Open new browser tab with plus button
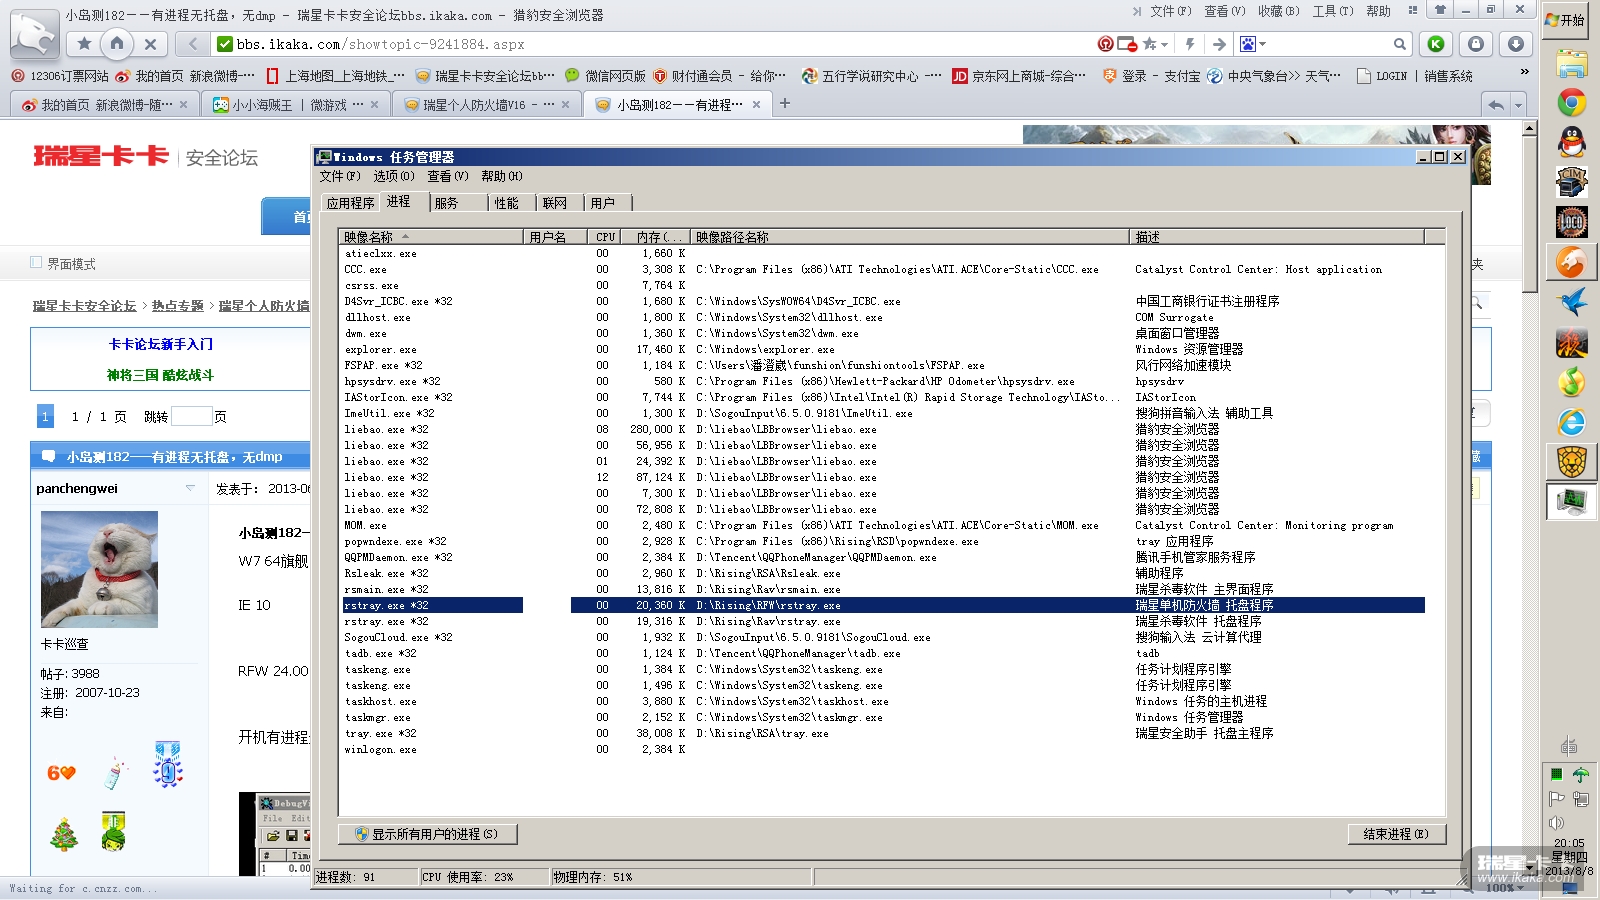The image size is (1600, 900). [x=785, y=103]
